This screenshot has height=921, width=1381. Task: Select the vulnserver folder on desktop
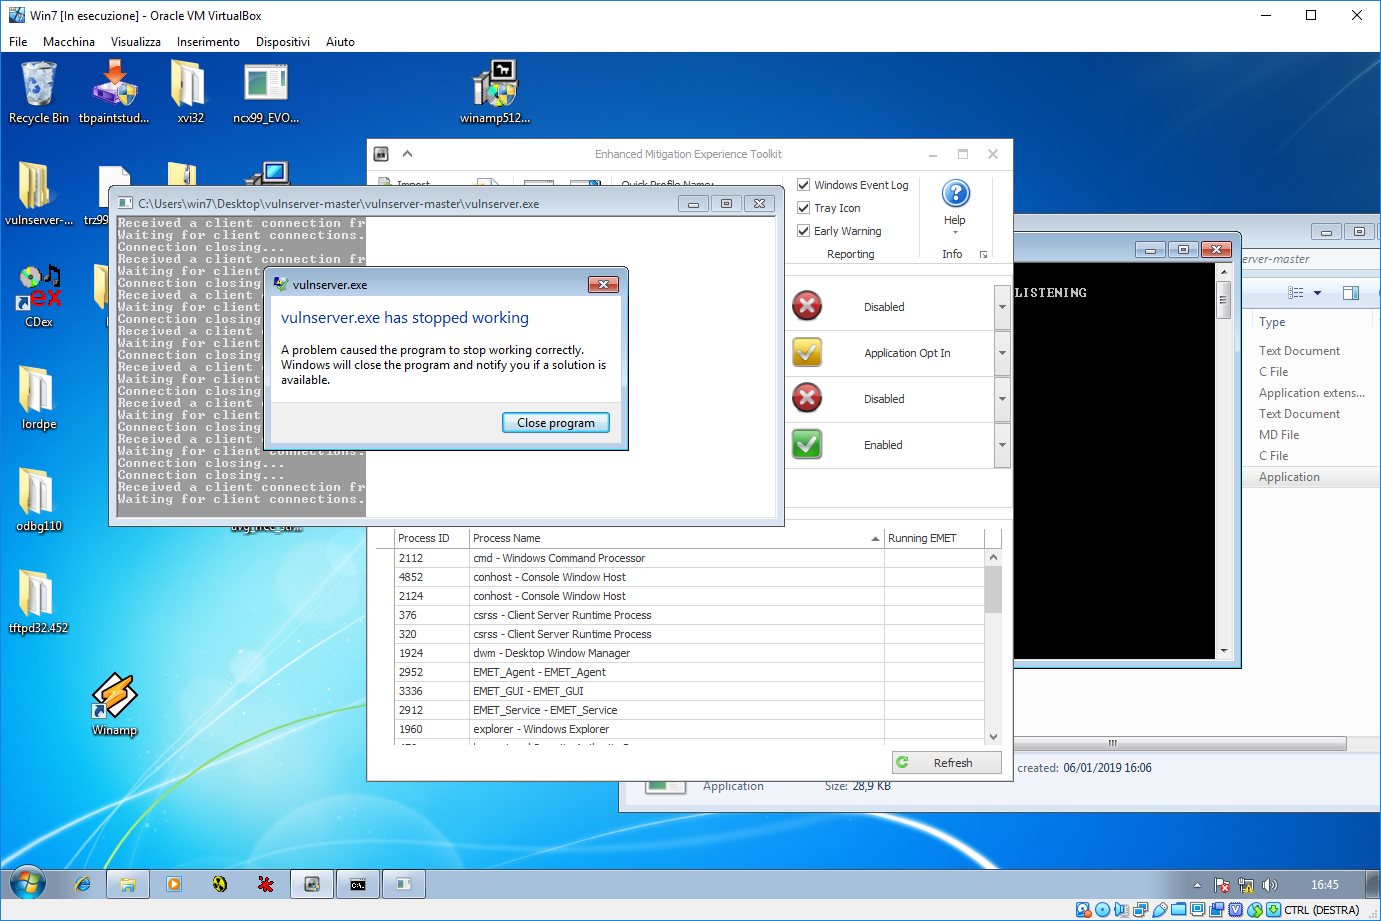click(39, 194)
